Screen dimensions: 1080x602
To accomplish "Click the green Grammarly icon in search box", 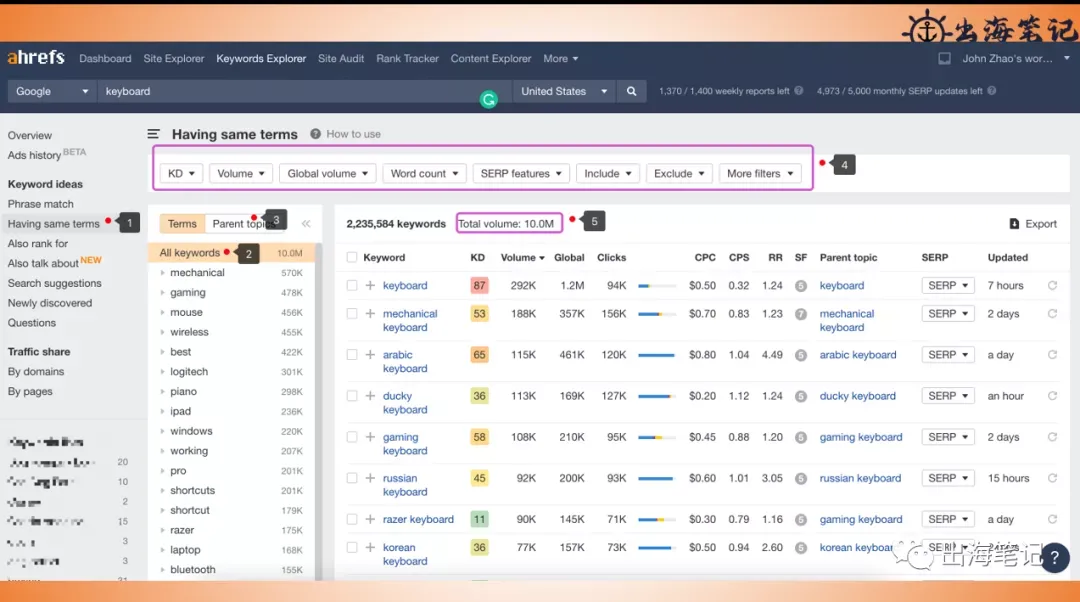I will pos(488,100).
